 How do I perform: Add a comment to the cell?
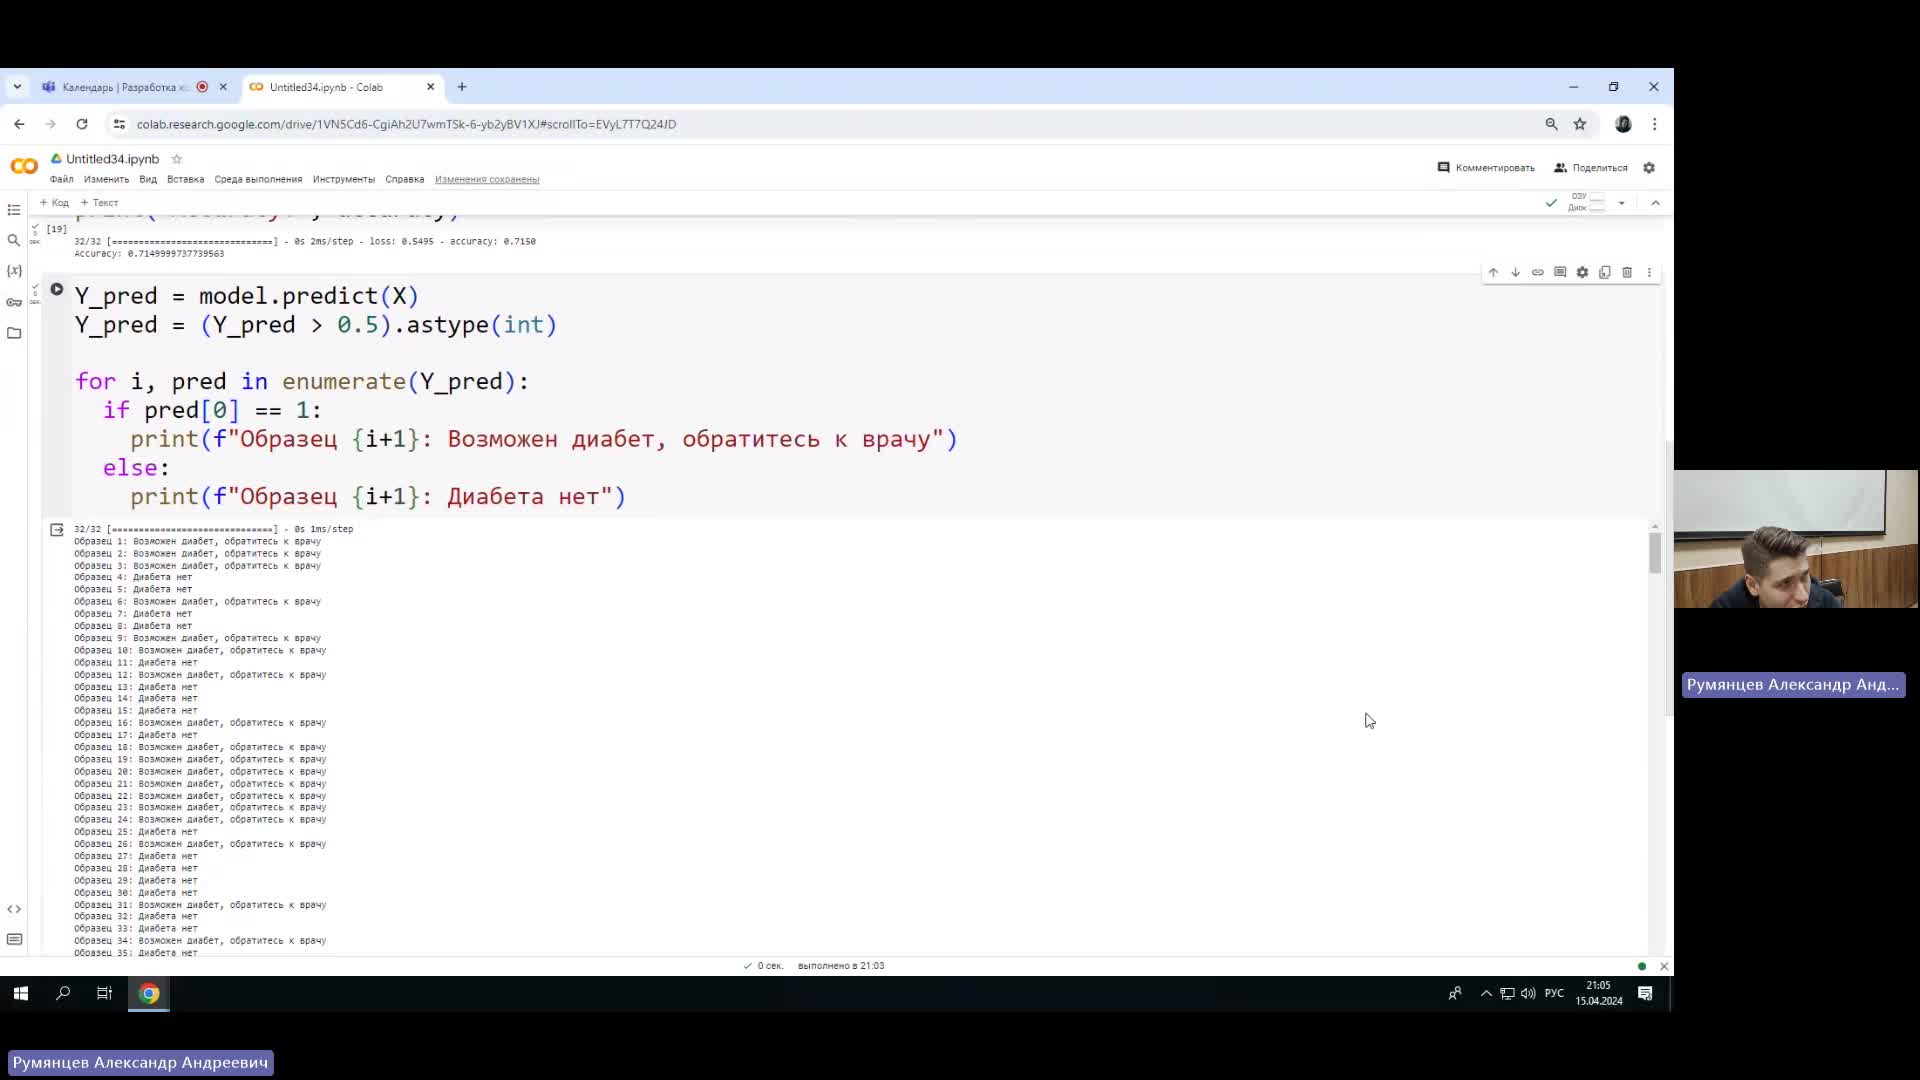point(1560,272)
